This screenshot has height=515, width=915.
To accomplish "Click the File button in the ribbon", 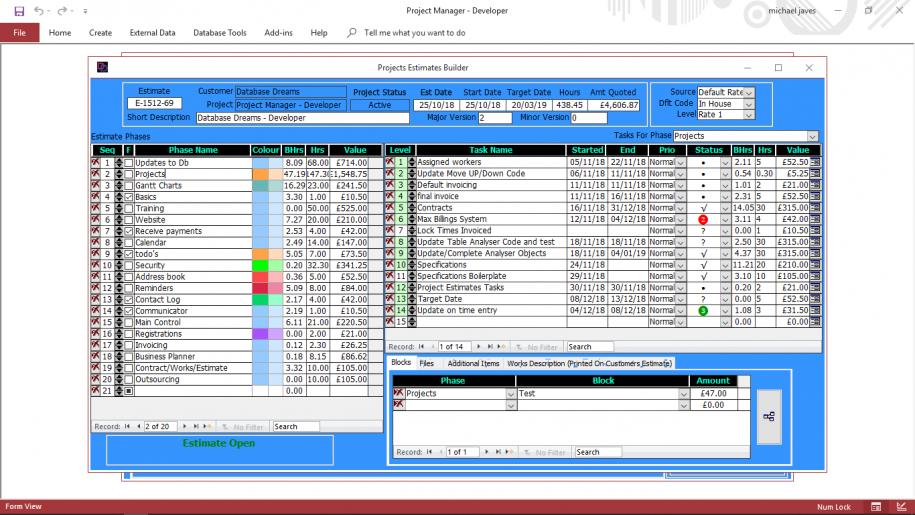I will point(19,33).
